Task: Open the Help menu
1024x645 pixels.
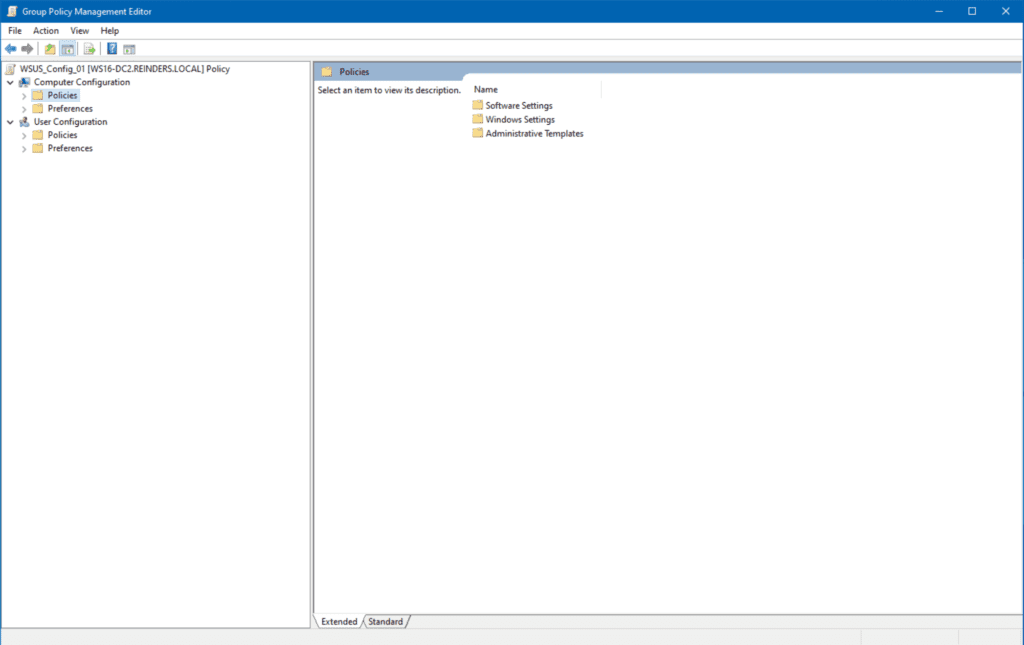Action: click(109, 31)
